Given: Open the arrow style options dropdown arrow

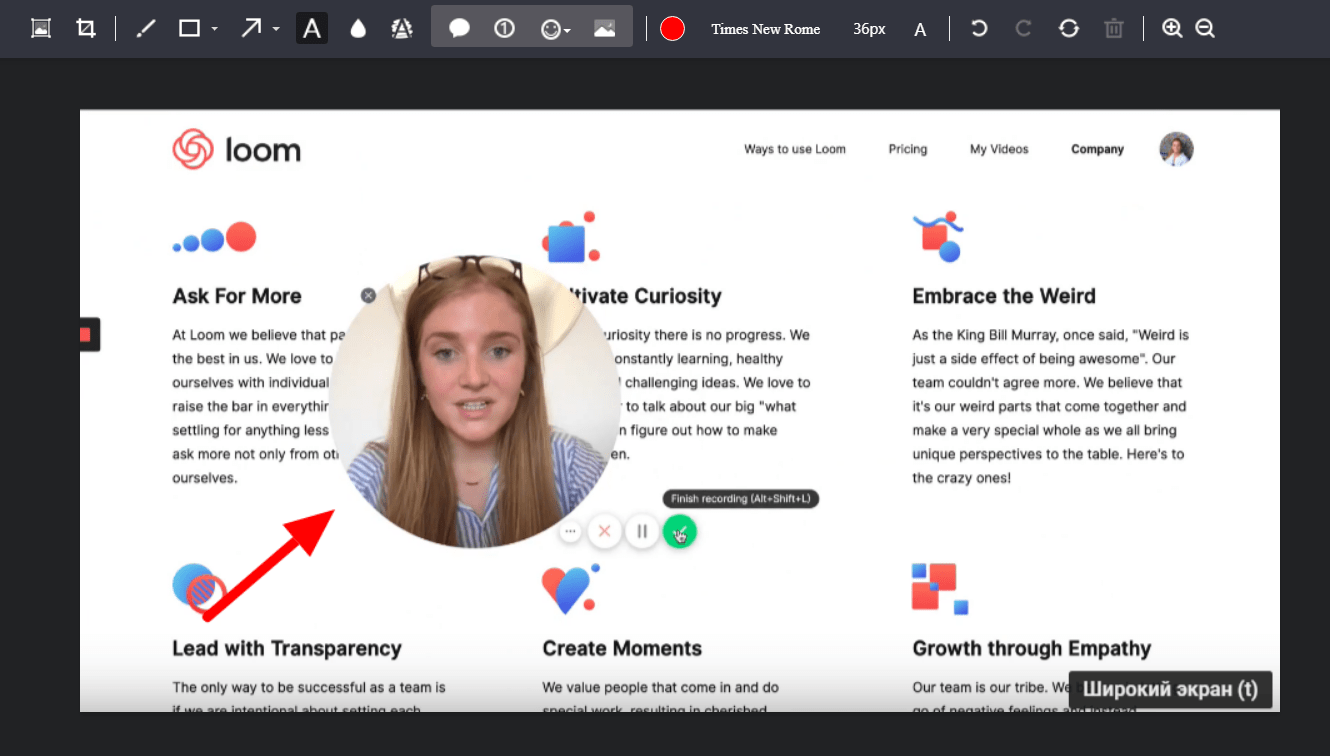Looking at the screenshot, I should click(276, 29).
